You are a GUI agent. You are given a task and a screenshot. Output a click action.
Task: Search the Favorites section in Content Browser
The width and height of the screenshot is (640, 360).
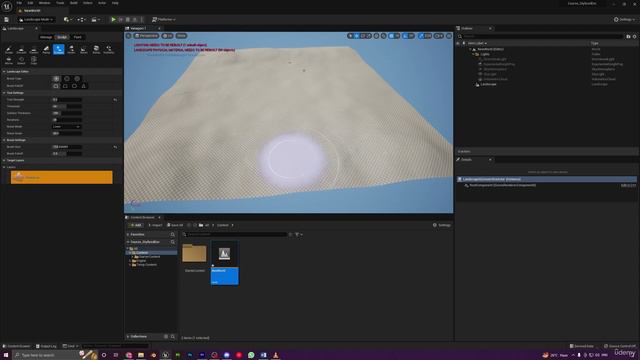(173, 235)
